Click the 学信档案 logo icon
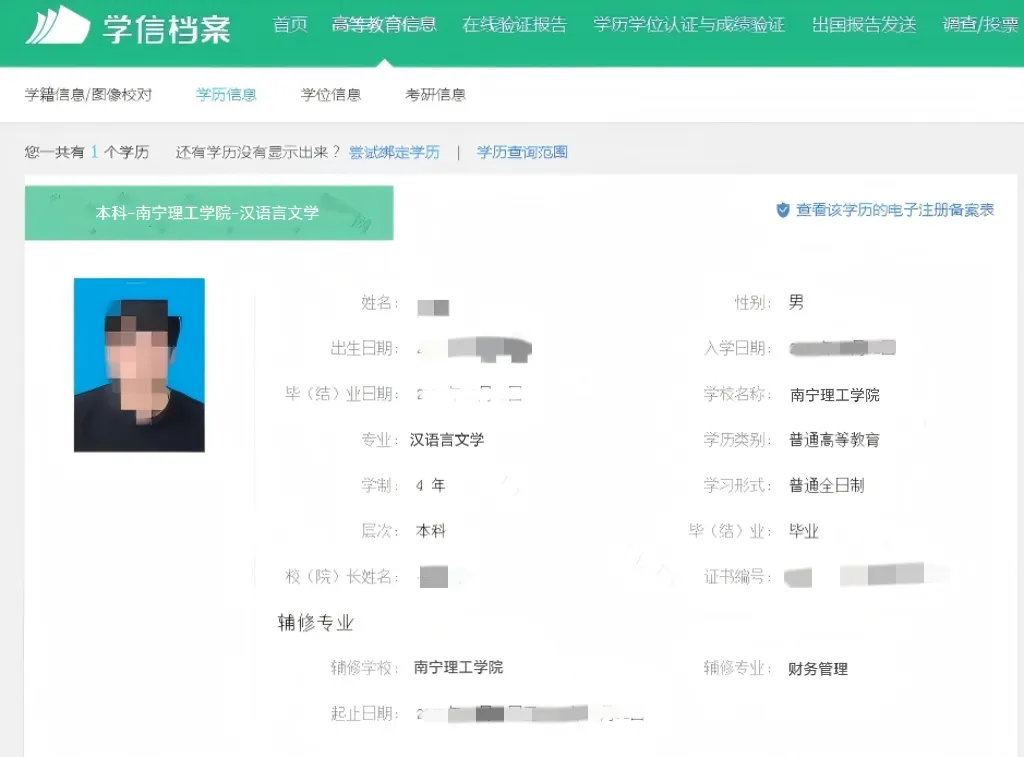The width and height of the screenshot is (1024, 757). [x=57, y=25]
